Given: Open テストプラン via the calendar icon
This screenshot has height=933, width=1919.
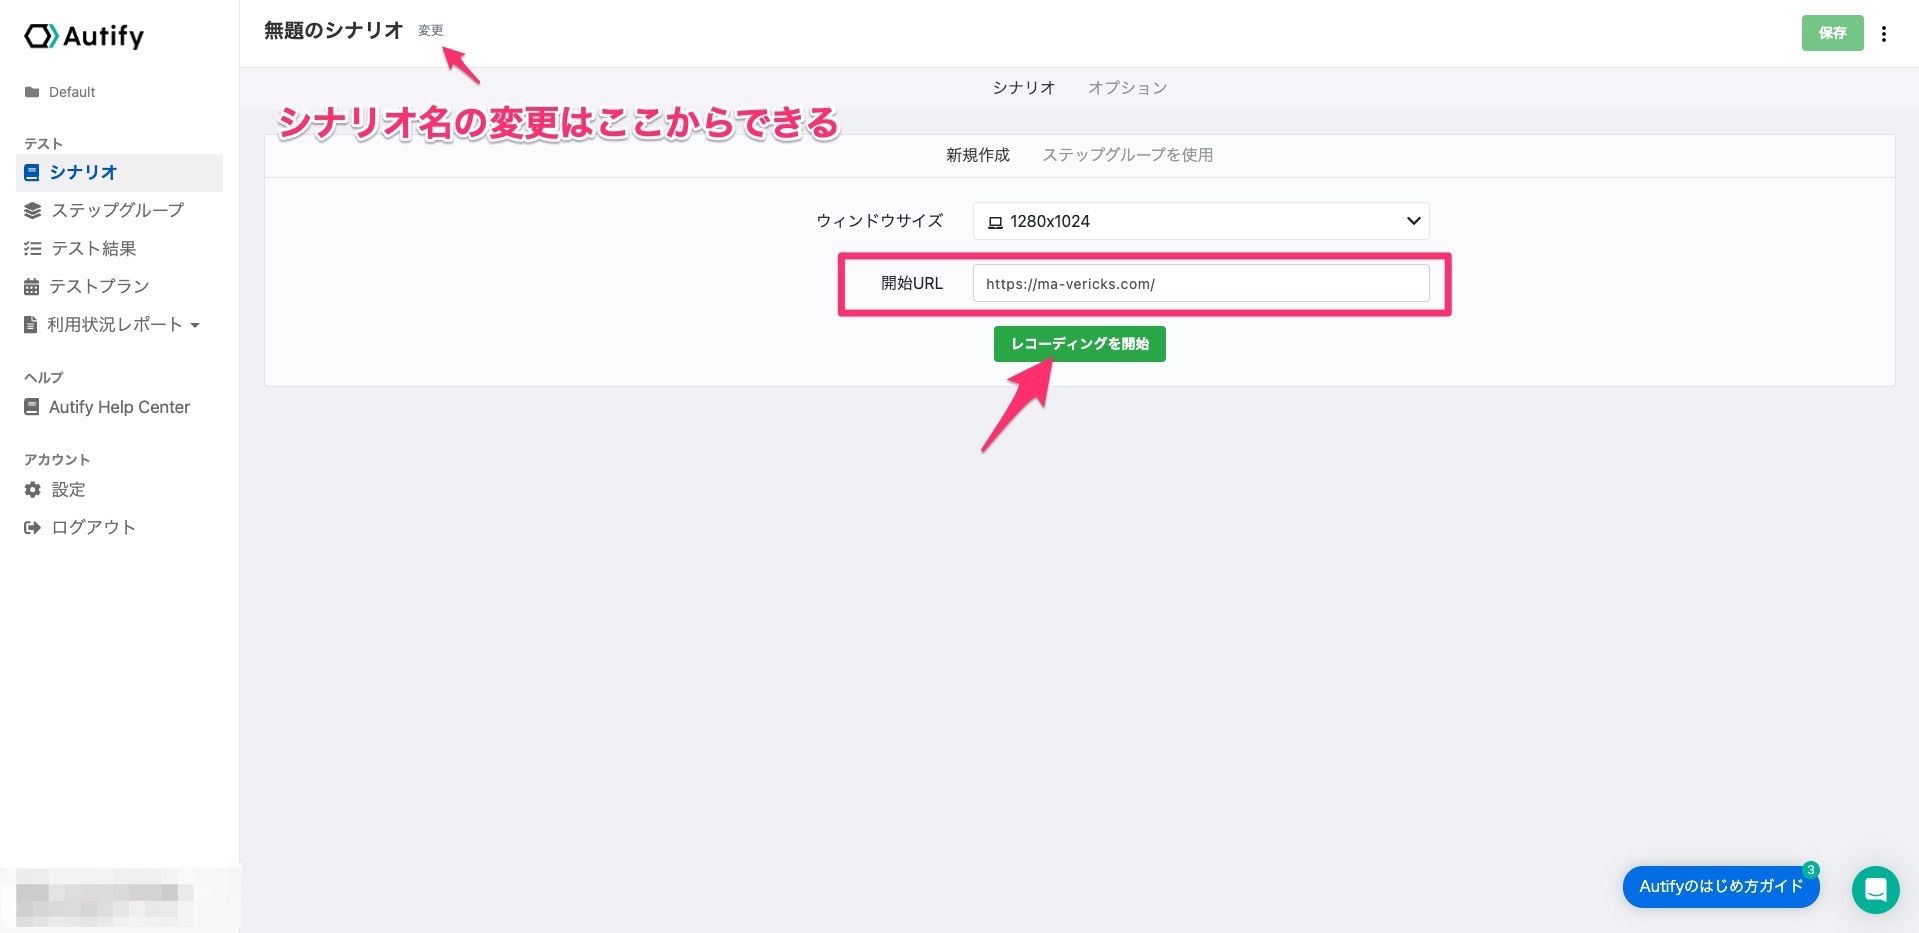Looking at the screenshot, I should tap(31, 286).
